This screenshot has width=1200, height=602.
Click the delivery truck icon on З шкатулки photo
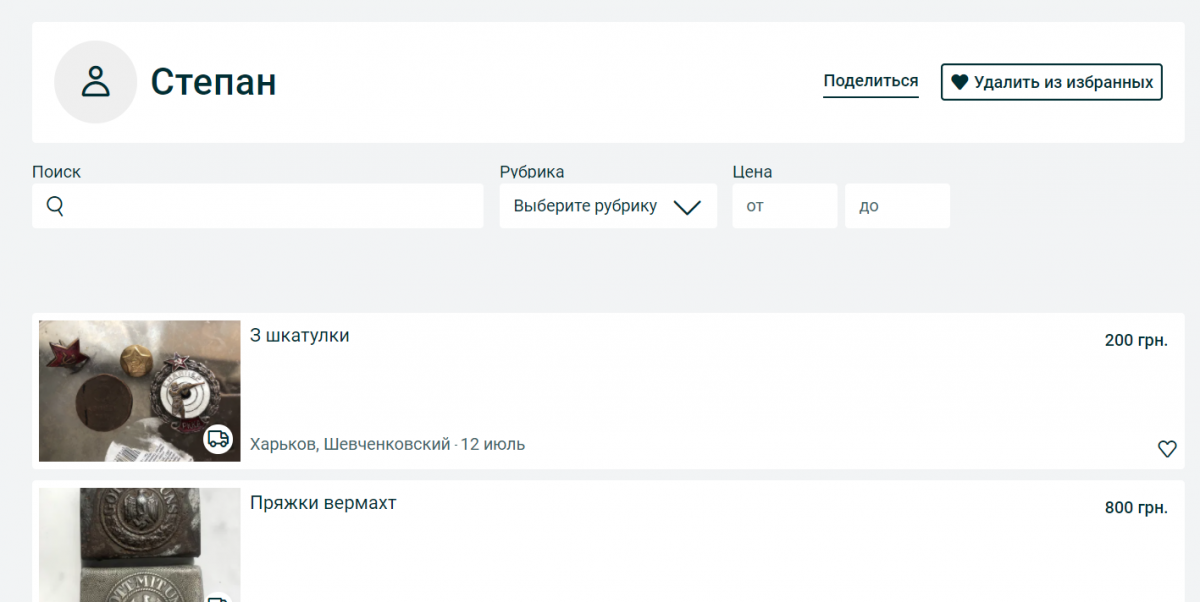tap(218, 439)
